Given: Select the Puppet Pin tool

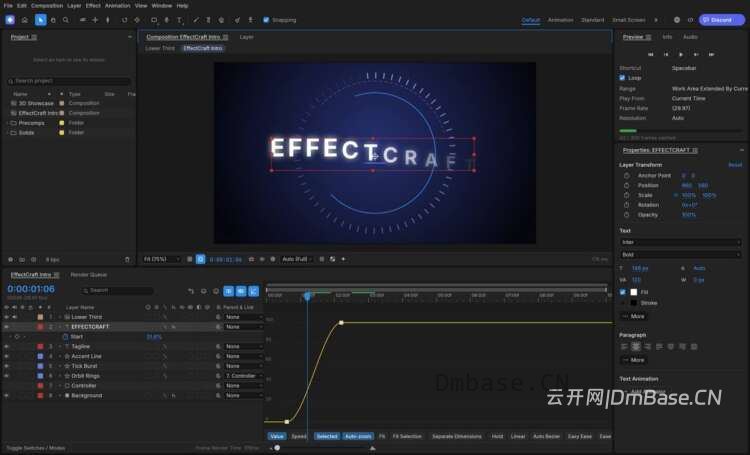Looking at the screenshot, I should [250, 20].
